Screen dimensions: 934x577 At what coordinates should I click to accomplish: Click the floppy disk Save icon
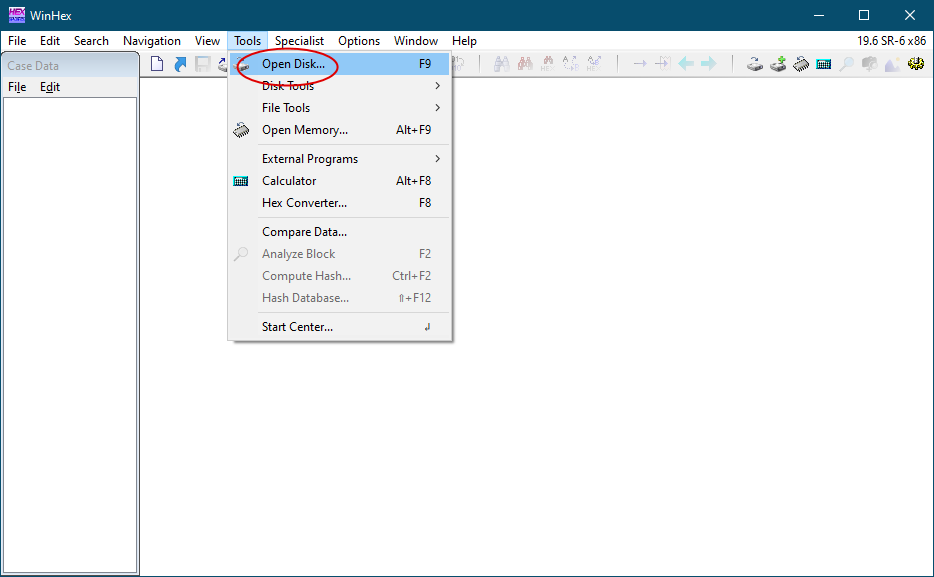203,64
